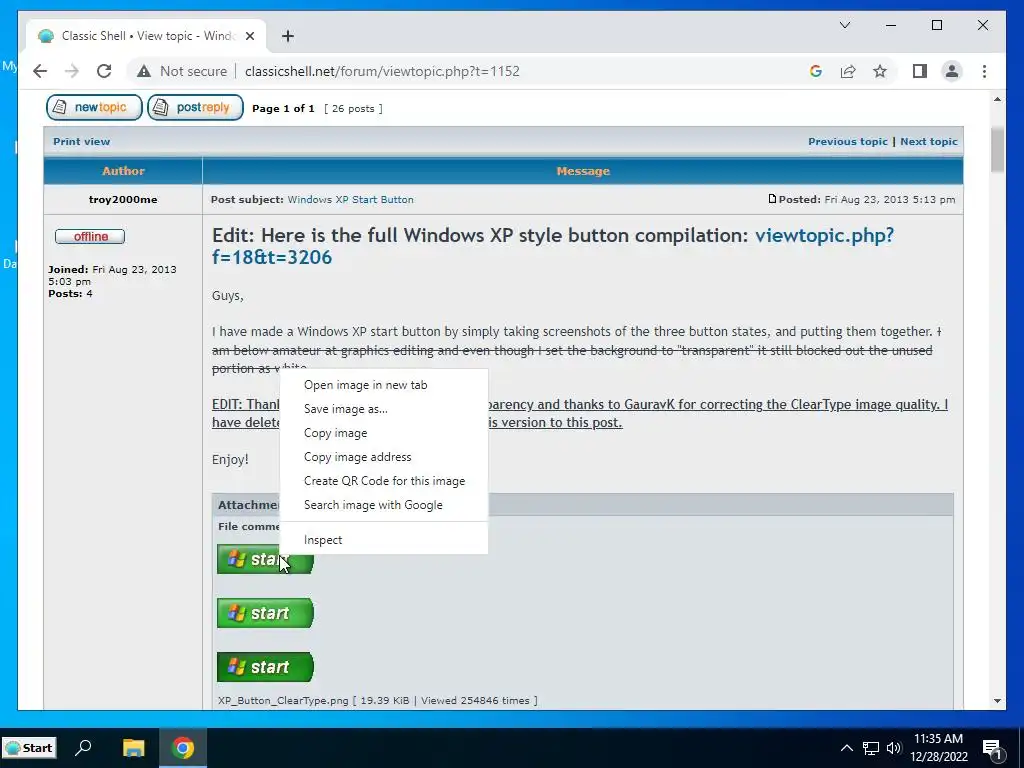Viewport: 1024px width, 768px height.
Task: Open the Print view link
Action: tap(82, 141)
